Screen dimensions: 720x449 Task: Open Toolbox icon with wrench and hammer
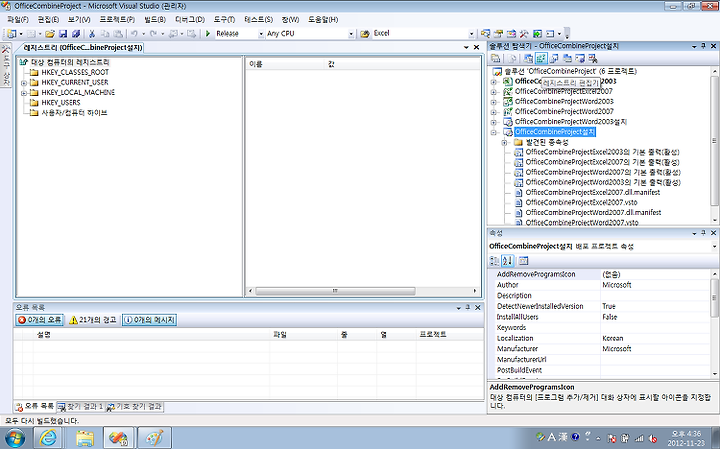(x=524, y=34)
